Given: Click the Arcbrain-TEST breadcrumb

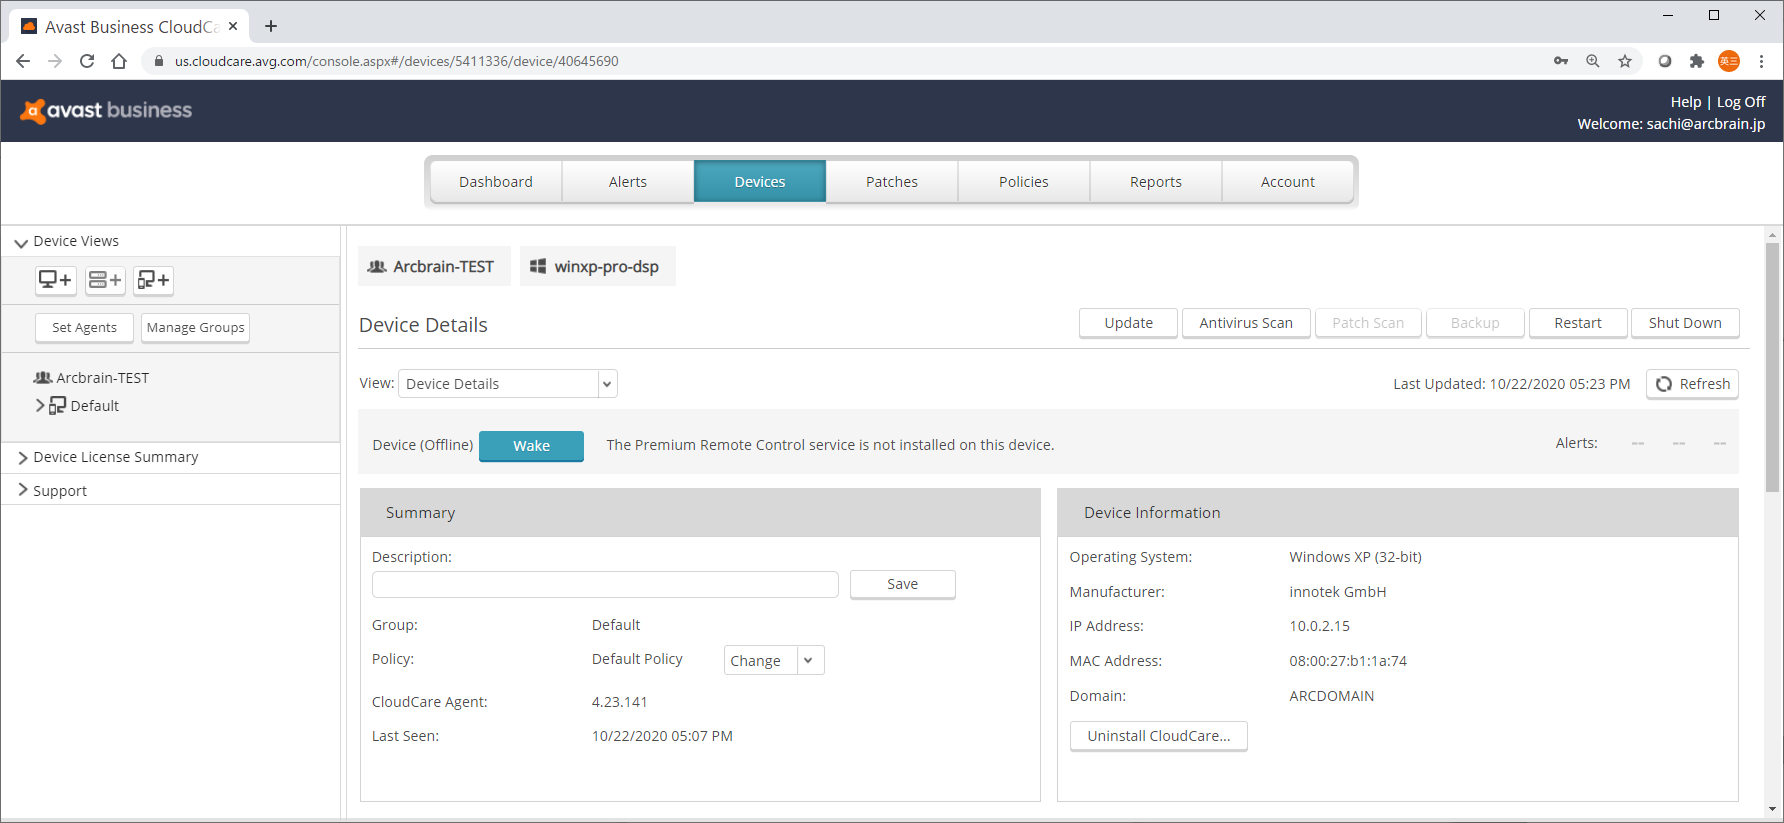Looking at the screenshot, I should (x=434, y=266).
